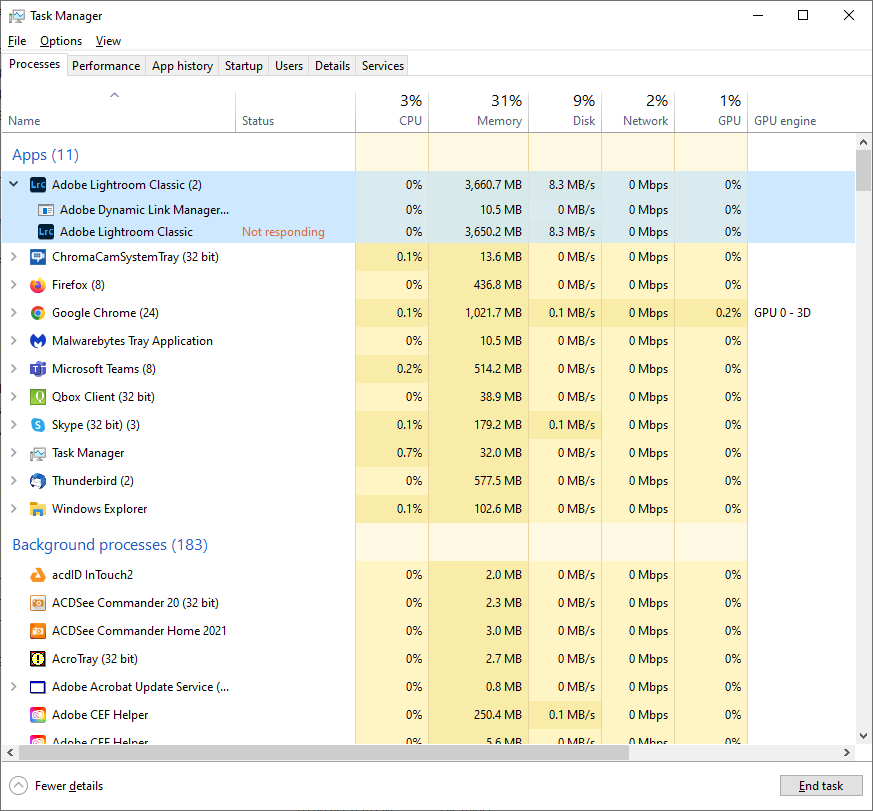Click Fewer details
This screenshot has height=811, width=873.
pyautogui.click(x=56, y=786)
